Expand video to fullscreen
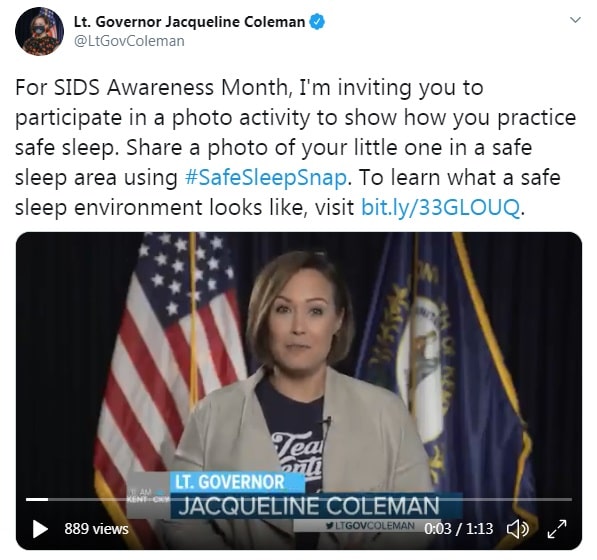597x560 pixels. click(557, 529)
